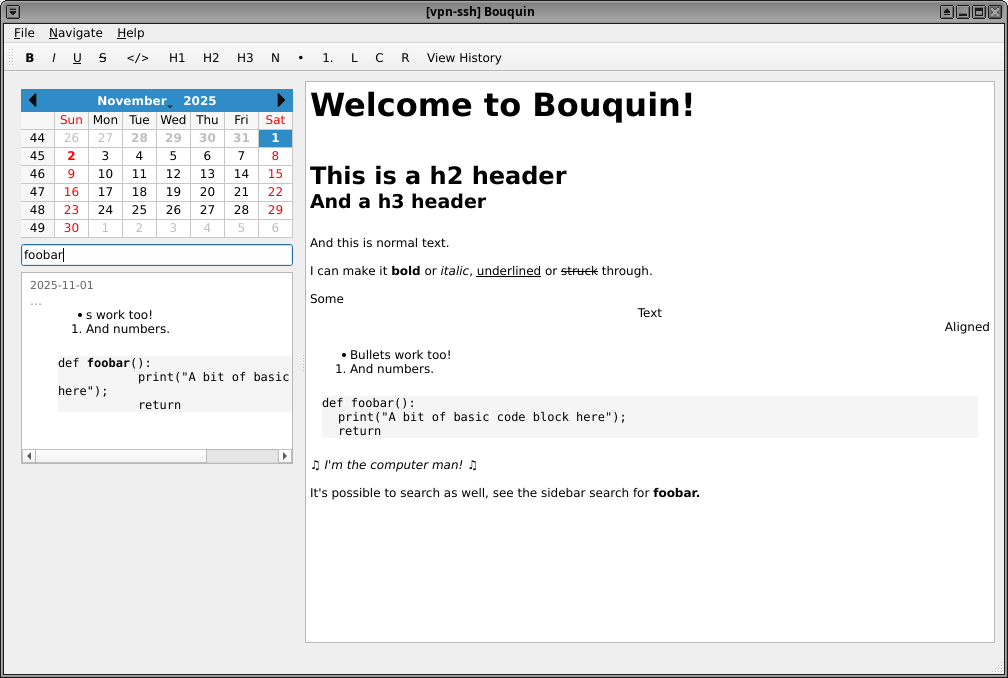Open View History from the toolbar
The width and height of the screenshot is (1008, 678).
(464, 57)
